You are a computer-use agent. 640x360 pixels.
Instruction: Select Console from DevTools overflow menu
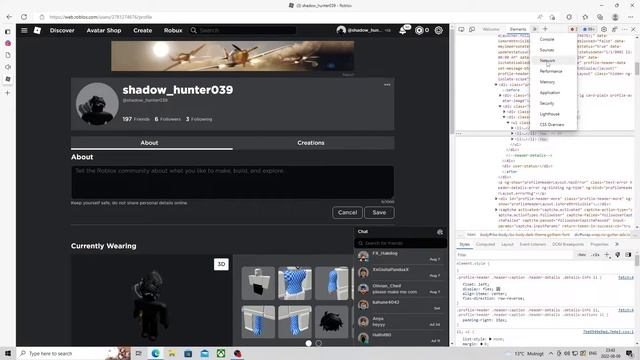click(547, 39)
